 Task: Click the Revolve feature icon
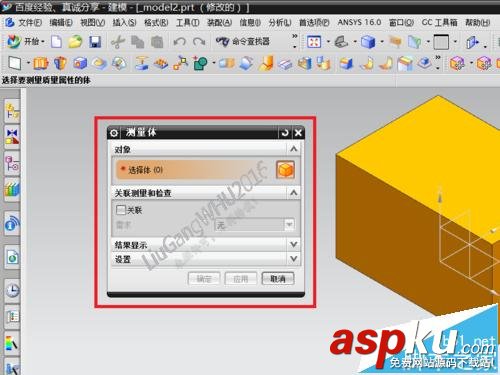(x=60, y=63)
